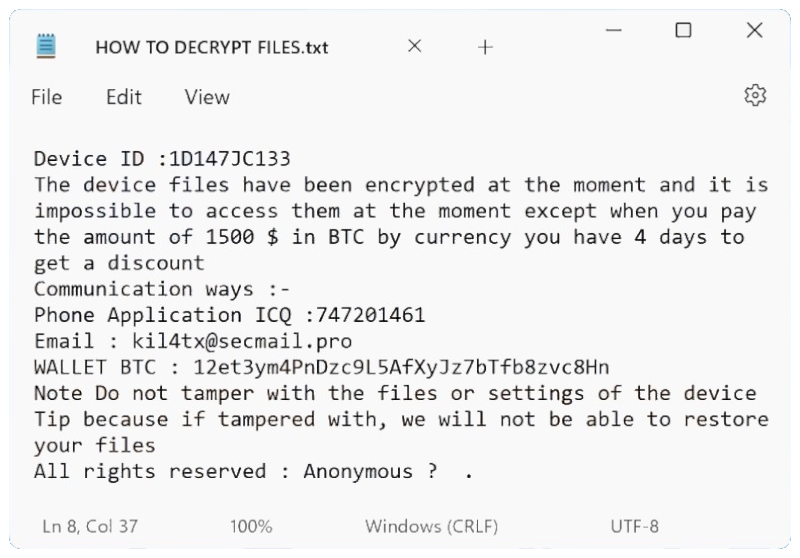
Task: Close the HOW TO DECRYPT FILES.txt tab
Action: pyautogui.click(x=415, y=47)
